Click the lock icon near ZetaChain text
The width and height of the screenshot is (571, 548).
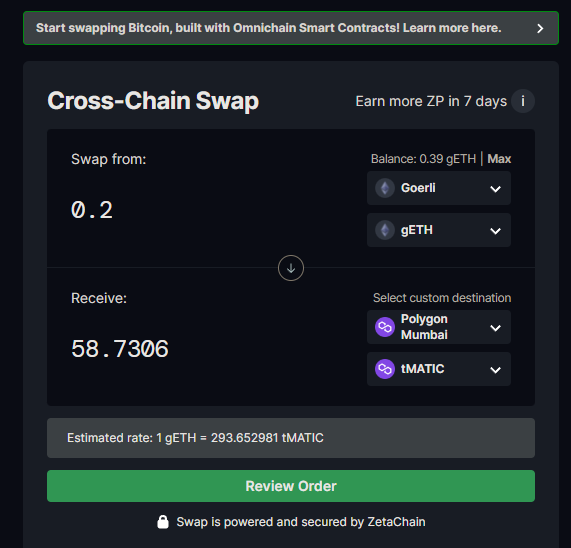point(163,522)
